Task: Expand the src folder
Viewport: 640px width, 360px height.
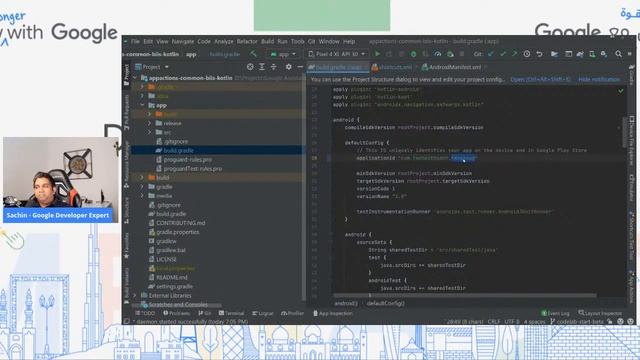Action: 149,132
